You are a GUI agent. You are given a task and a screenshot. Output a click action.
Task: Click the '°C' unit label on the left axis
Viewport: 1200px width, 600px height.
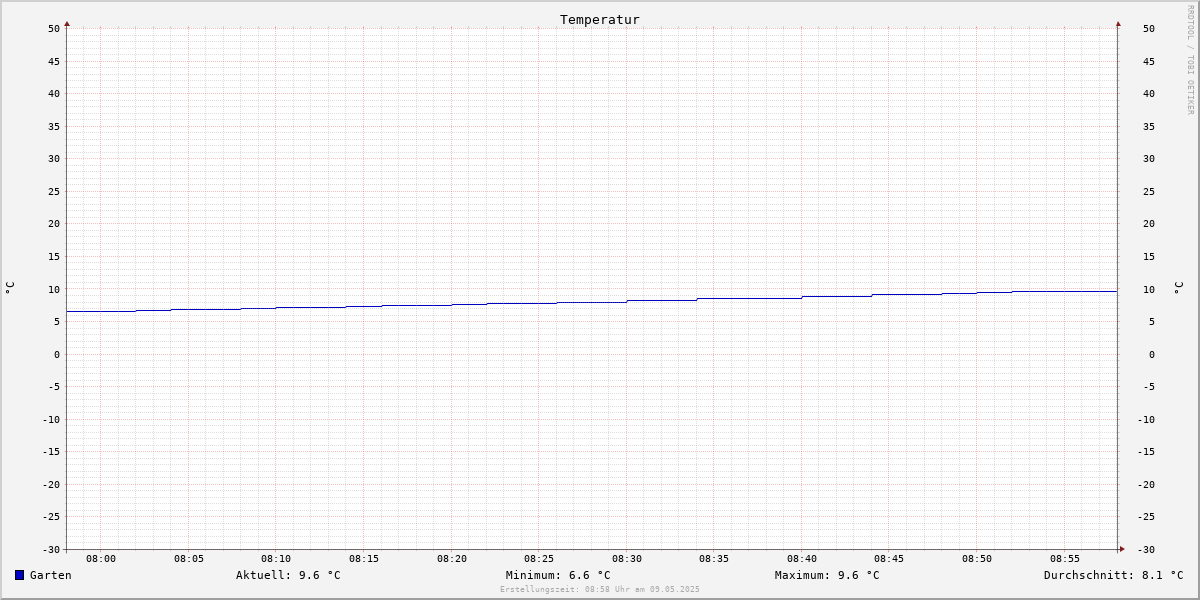(10, 287)
